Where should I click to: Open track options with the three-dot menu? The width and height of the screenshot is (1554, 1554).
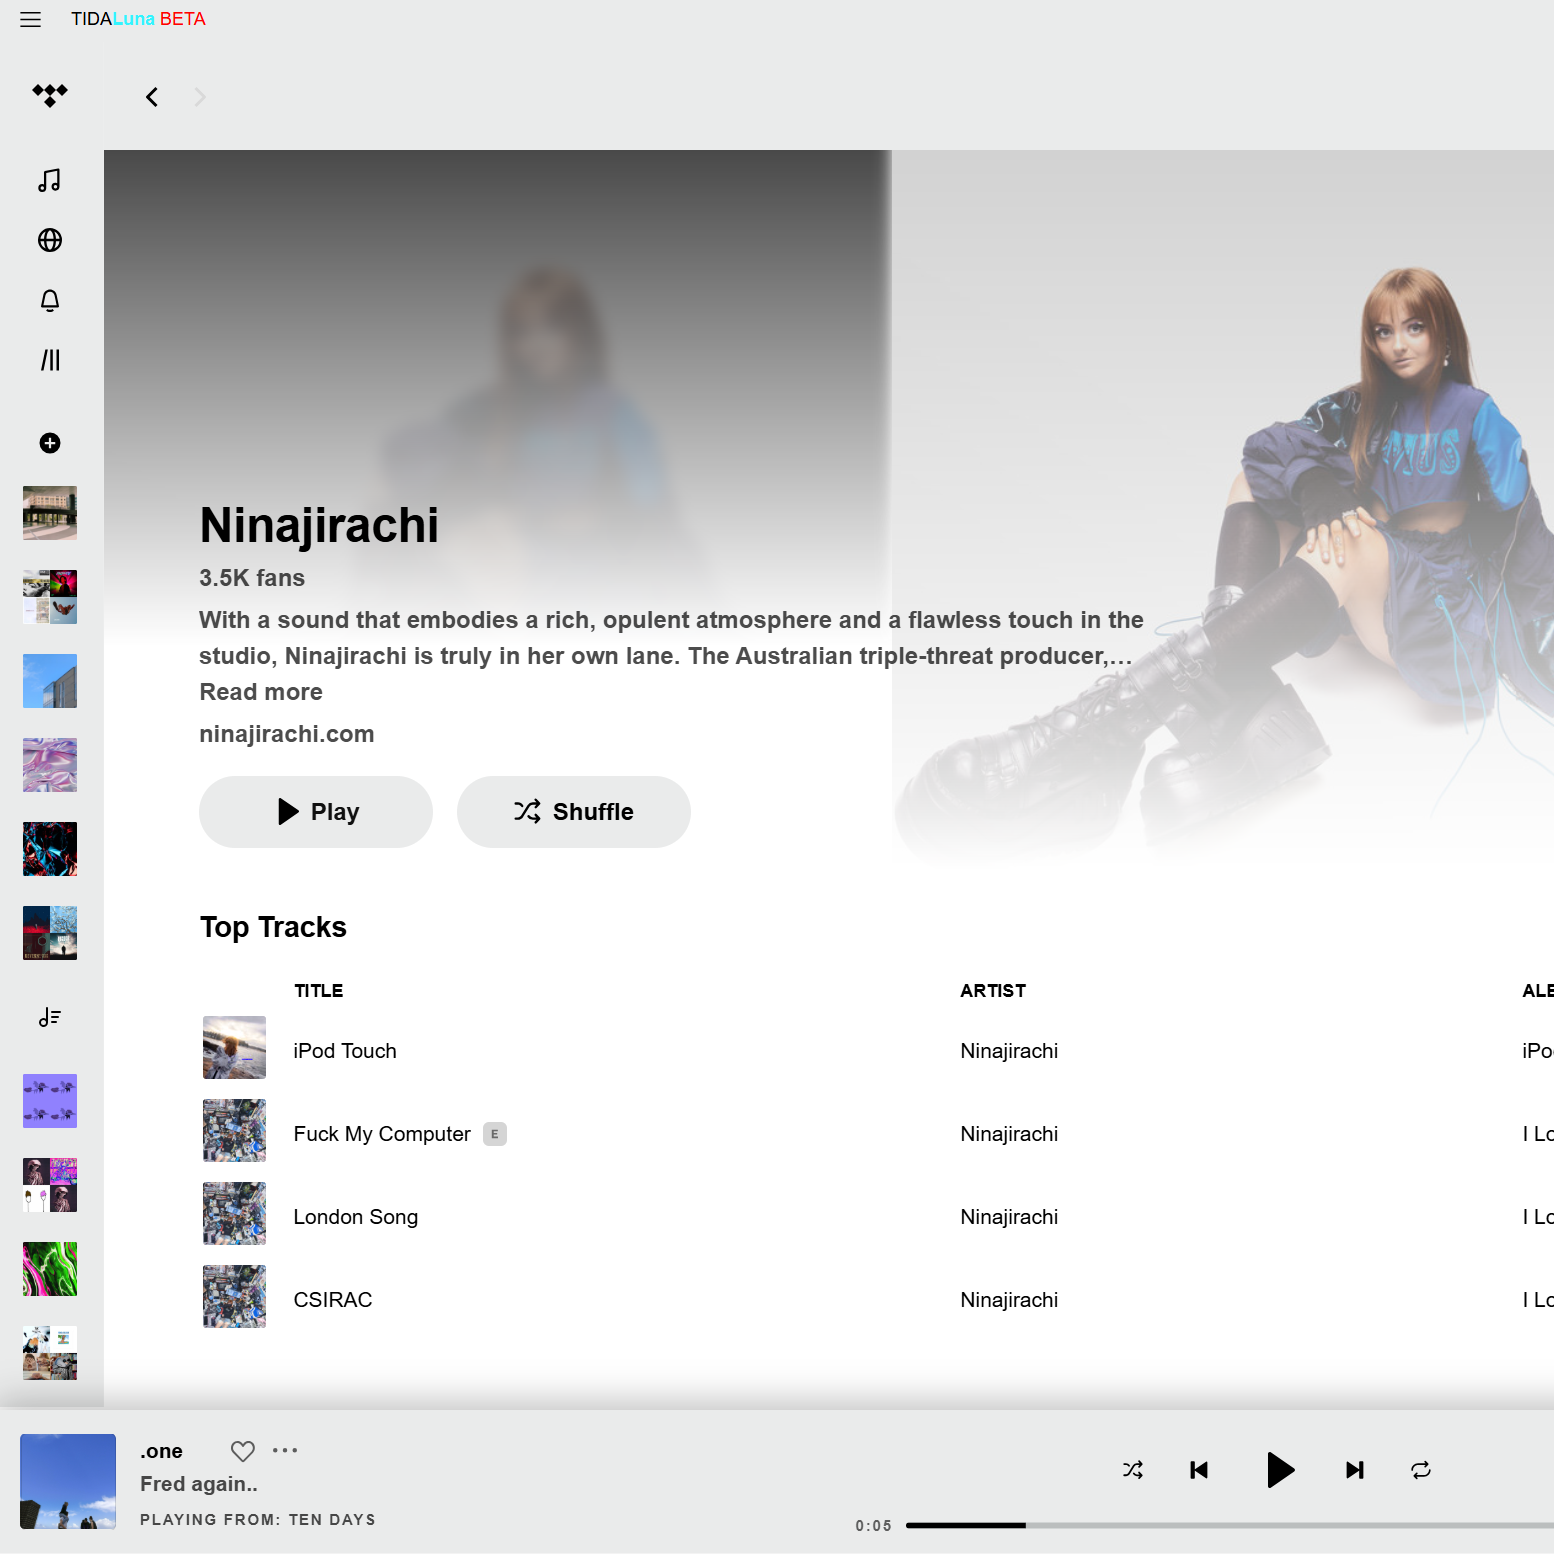coord(286,1450)
